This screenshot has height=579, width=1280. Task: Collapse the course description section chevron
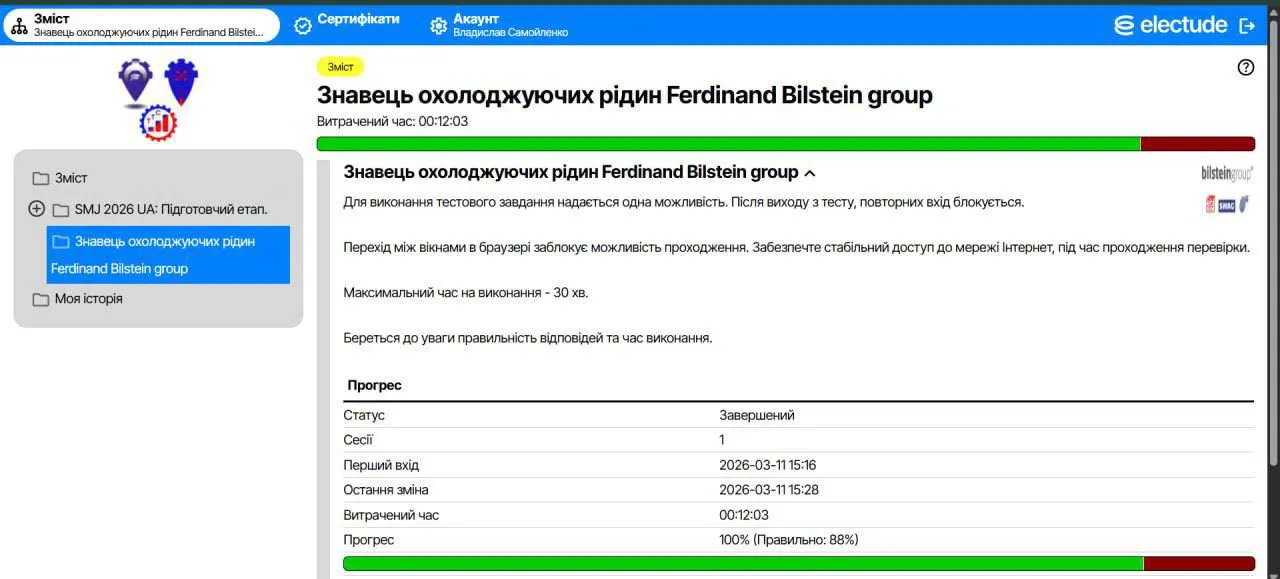click(x=810, y=173)
